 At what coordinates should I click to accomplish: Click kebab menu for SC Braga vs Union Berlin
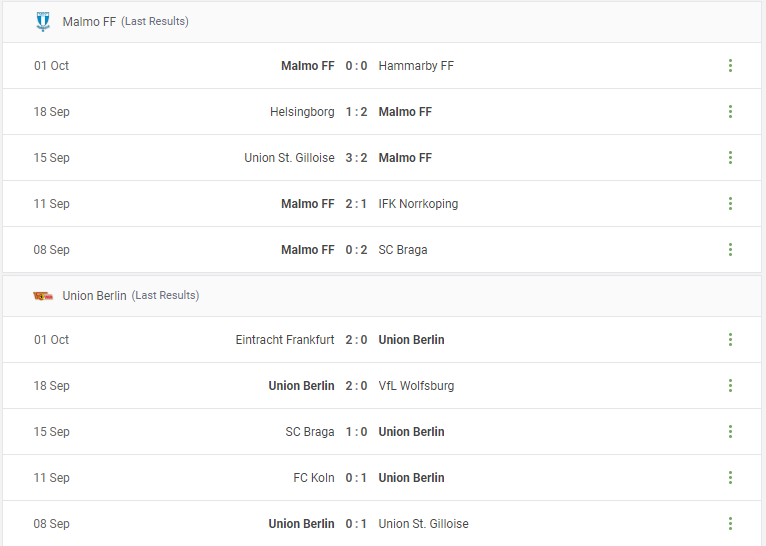click(x=730, y=431)
